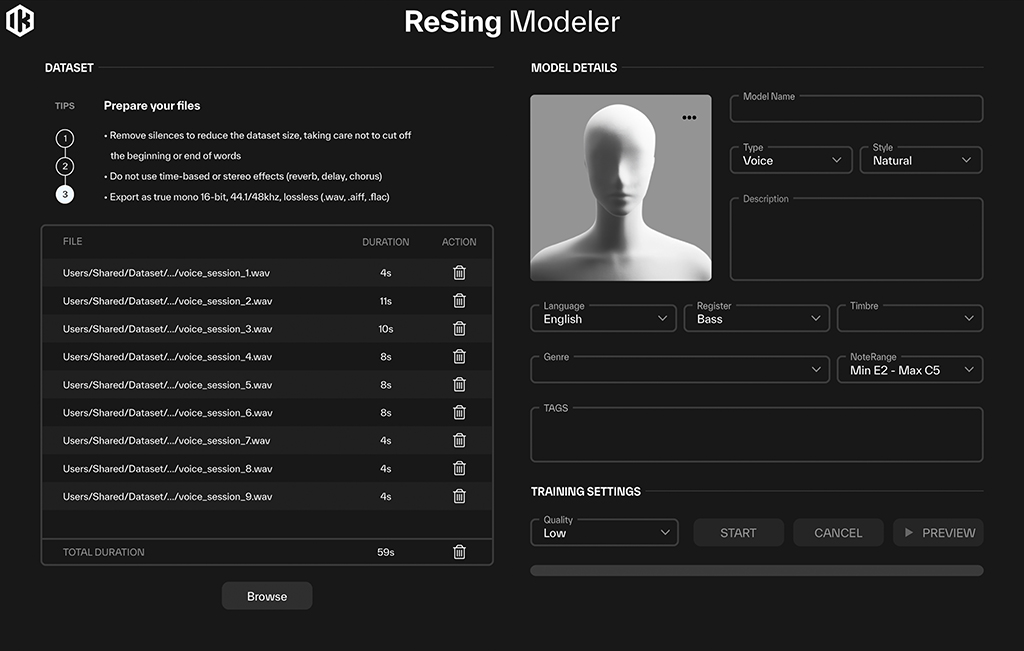Screen dimensions: 1024x651
Task: Click the Browse button to add files
Action: pos(267,596)
